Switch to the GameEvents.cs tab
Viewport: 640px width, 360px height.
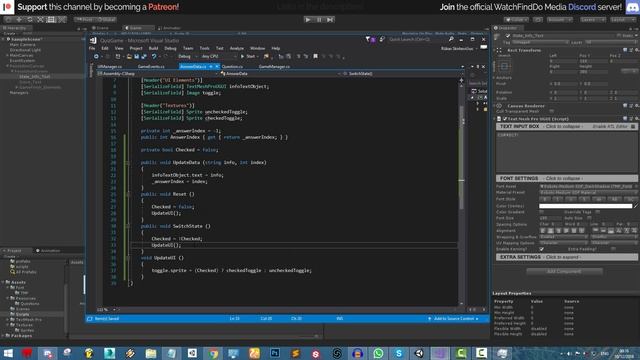(151, 67)
